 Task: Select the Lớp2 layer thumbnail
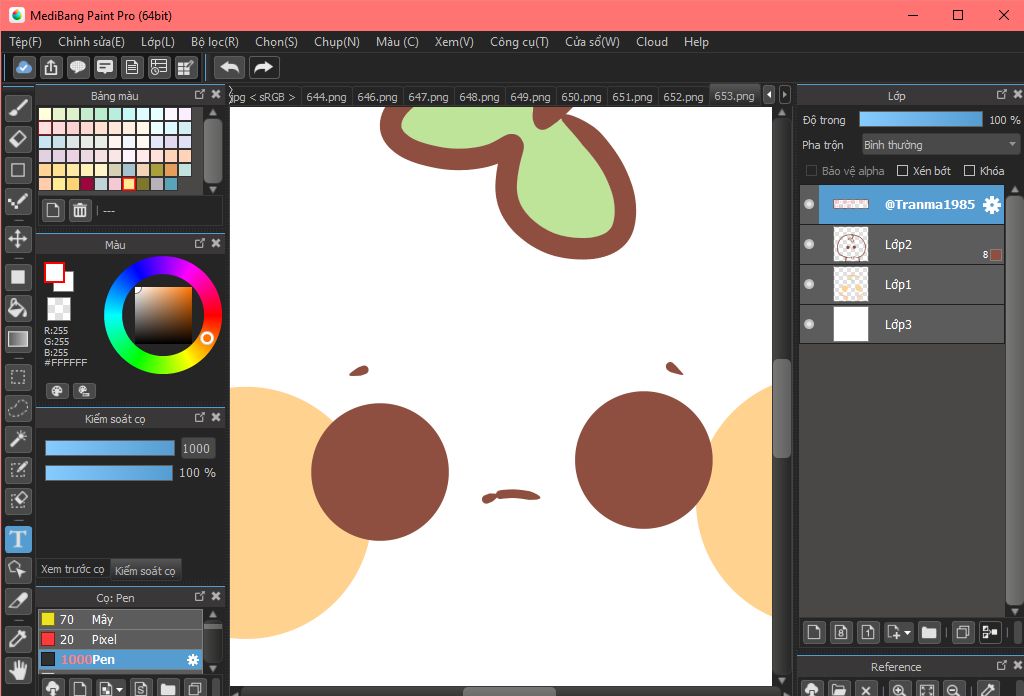pos(851,245)
